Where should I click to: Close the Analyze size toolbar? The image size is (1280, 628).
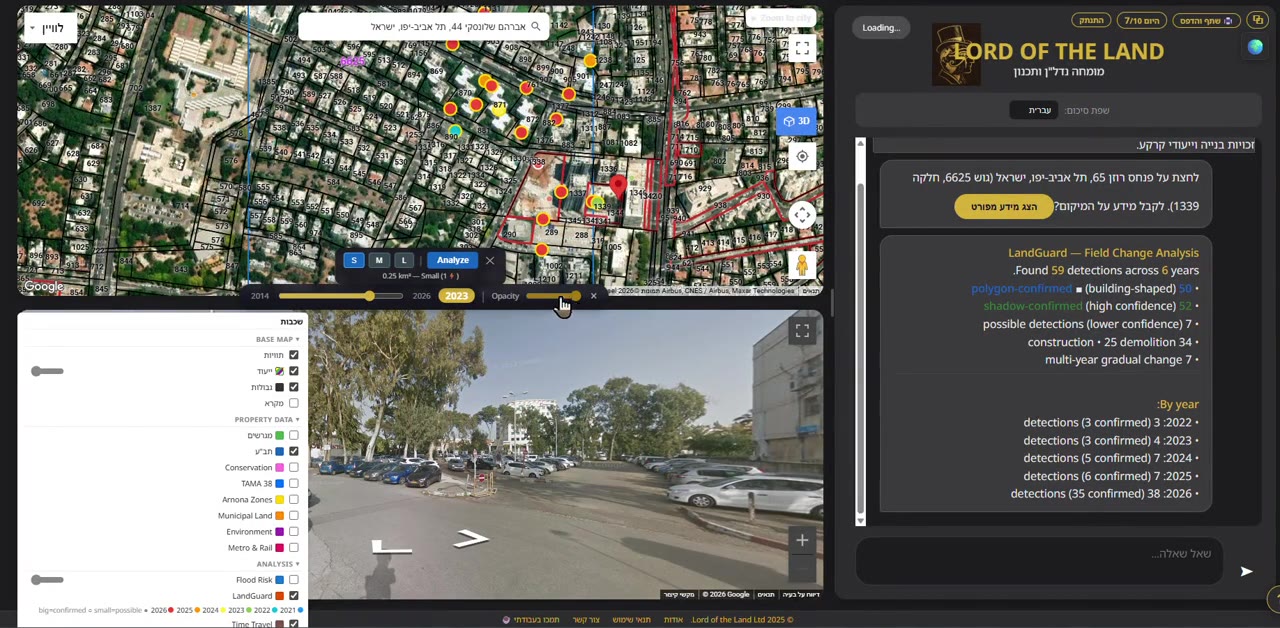[x=490, y=260]
